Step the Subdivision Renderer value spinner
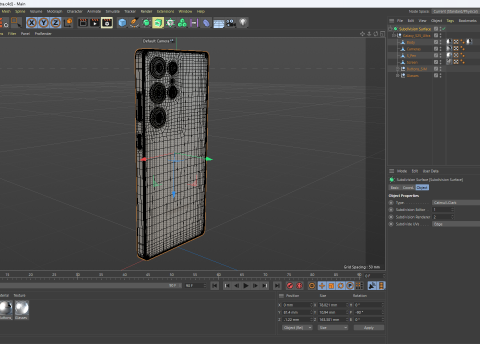Image resolution: width=480 pixels, height=360 pixels. [x=452, y=217]
